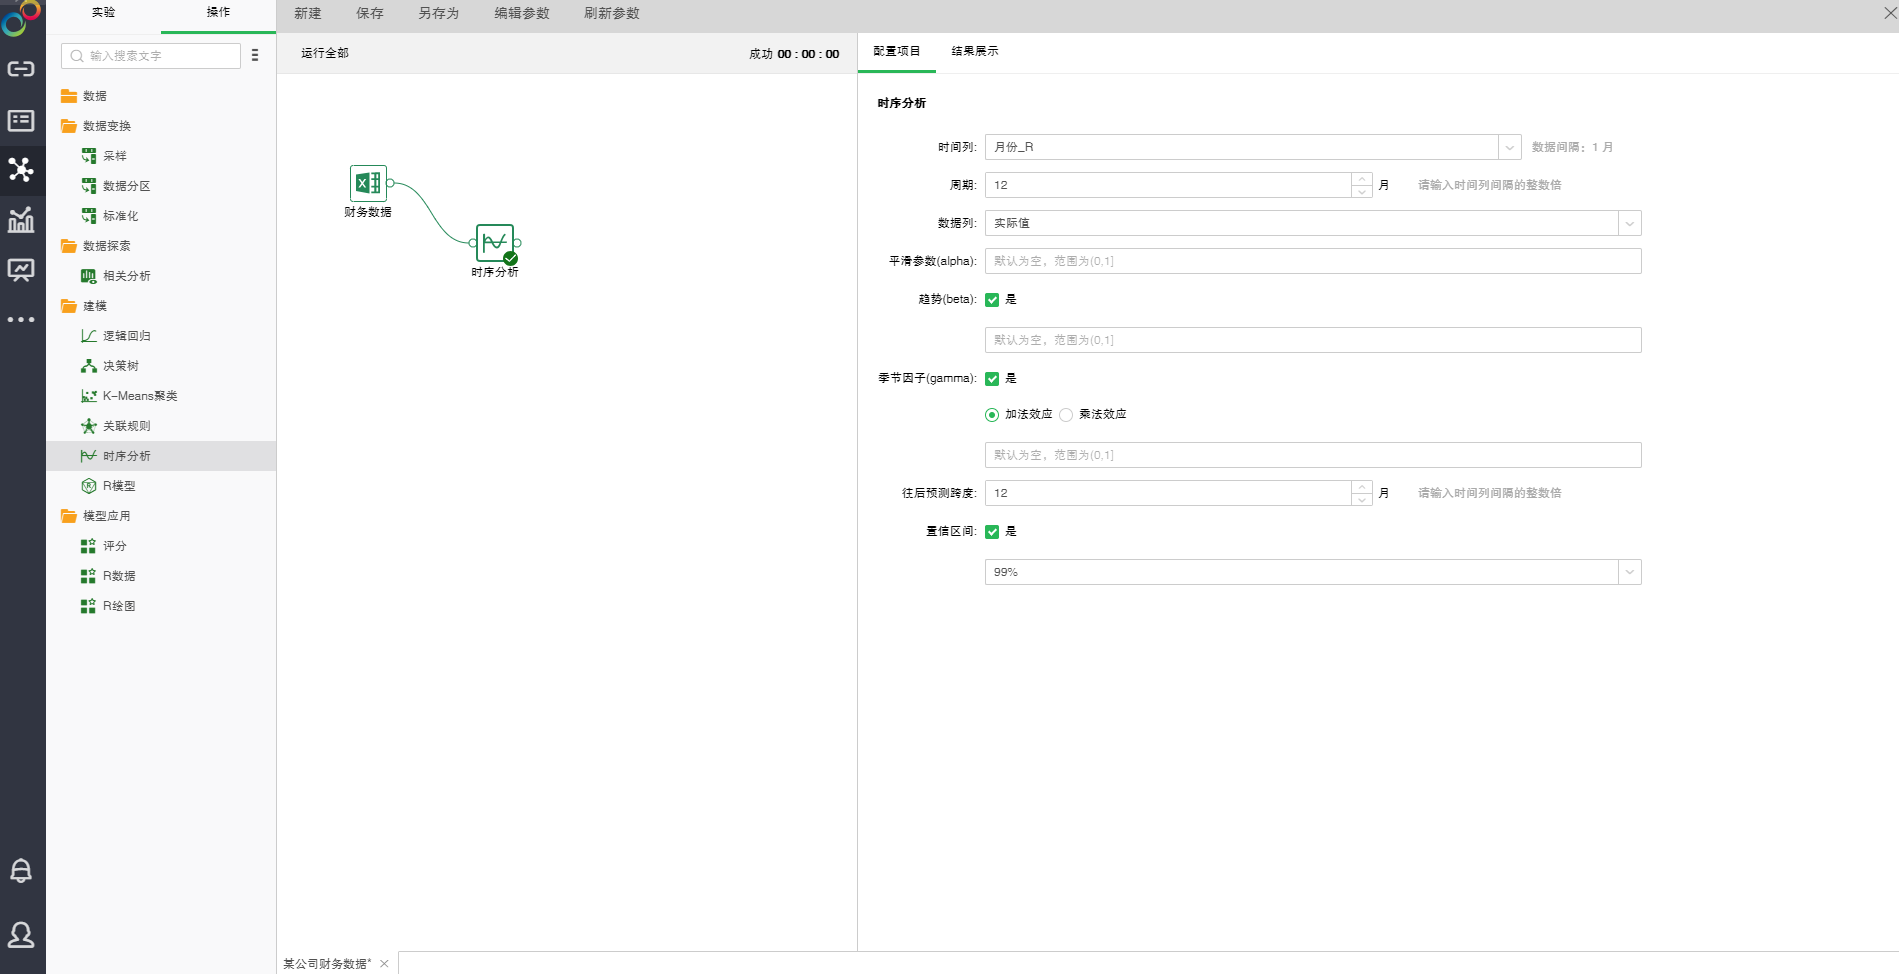The width and height of the screenshot is (1899, 974).
Task: Expand the 数据列 dropdown
Action: (1629, 223)
